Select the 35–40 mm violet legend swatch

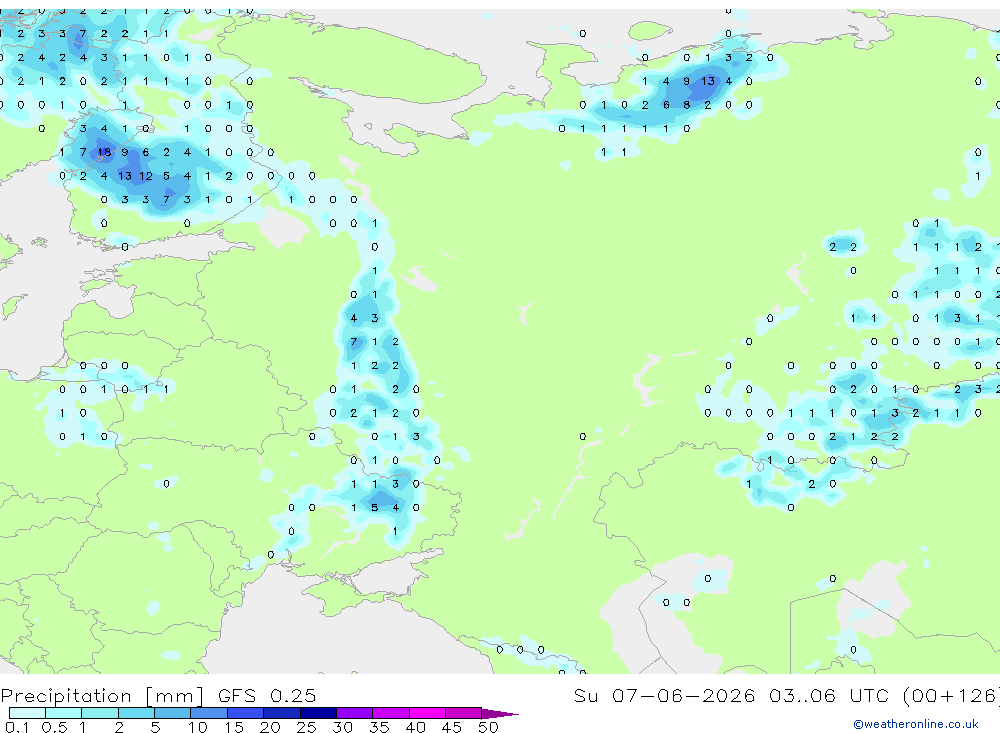[391, 713]
